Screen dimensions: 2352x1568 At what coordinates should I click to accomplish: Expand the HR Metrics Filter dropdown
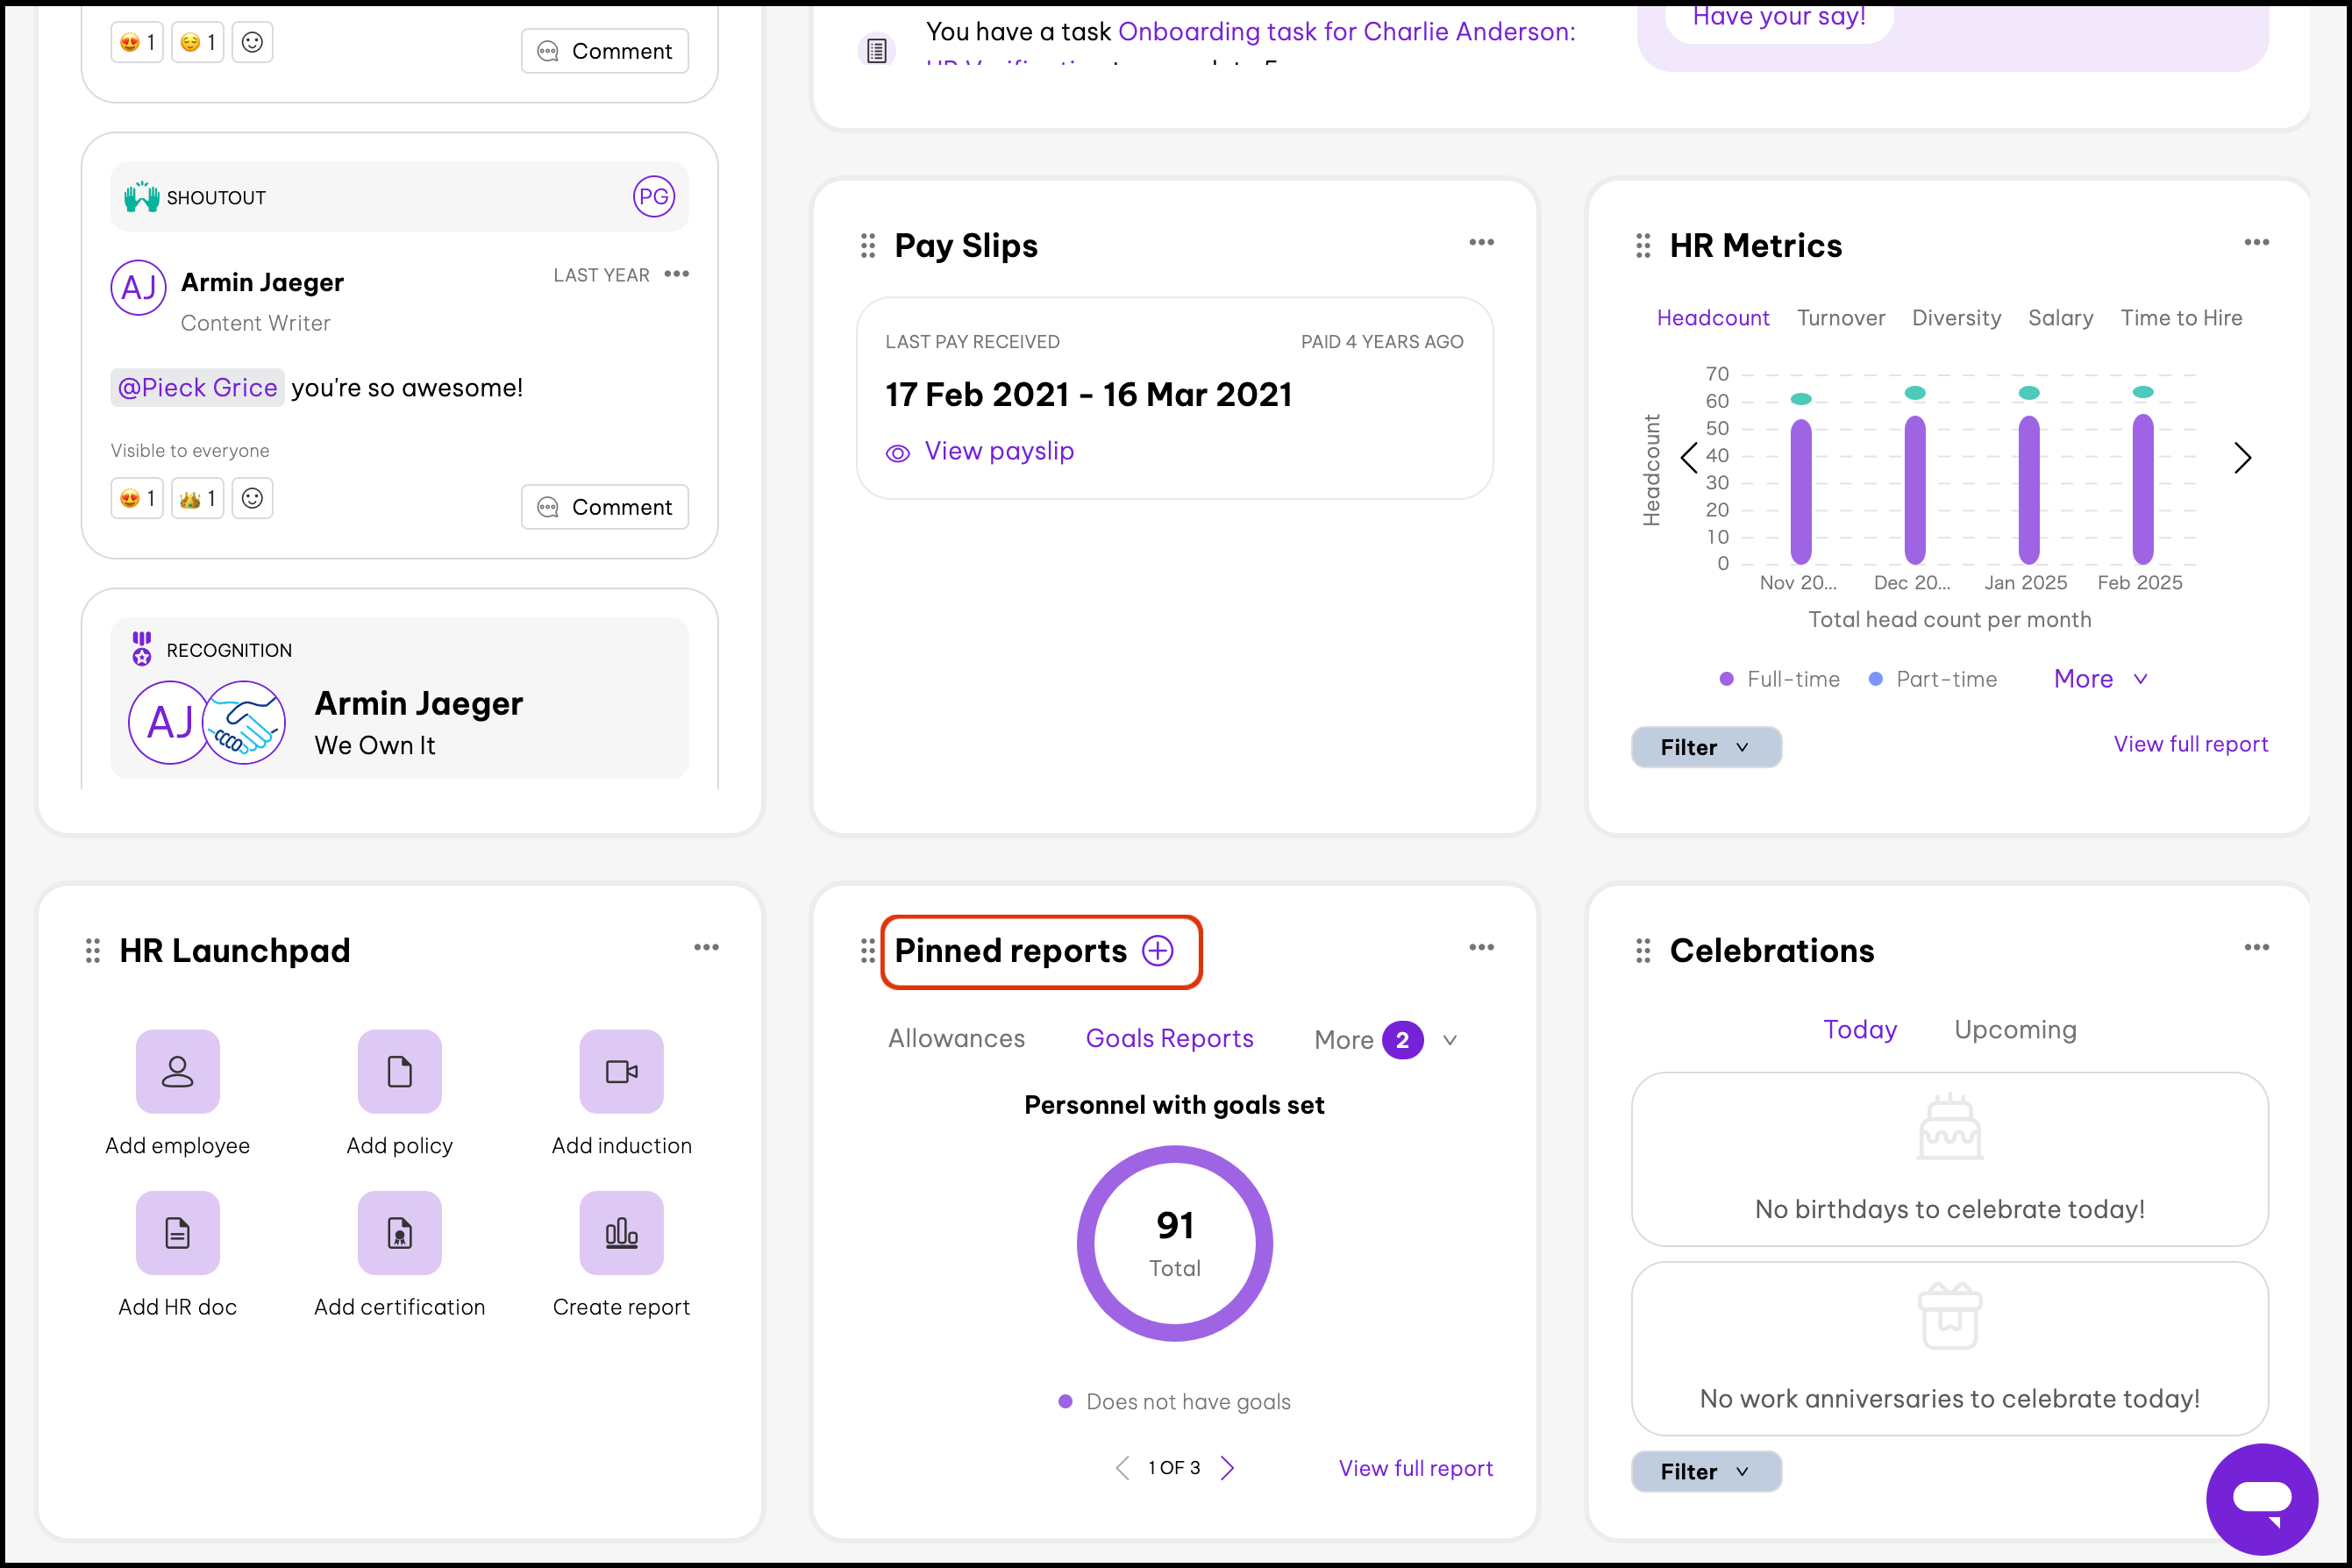pos(1705,747)
